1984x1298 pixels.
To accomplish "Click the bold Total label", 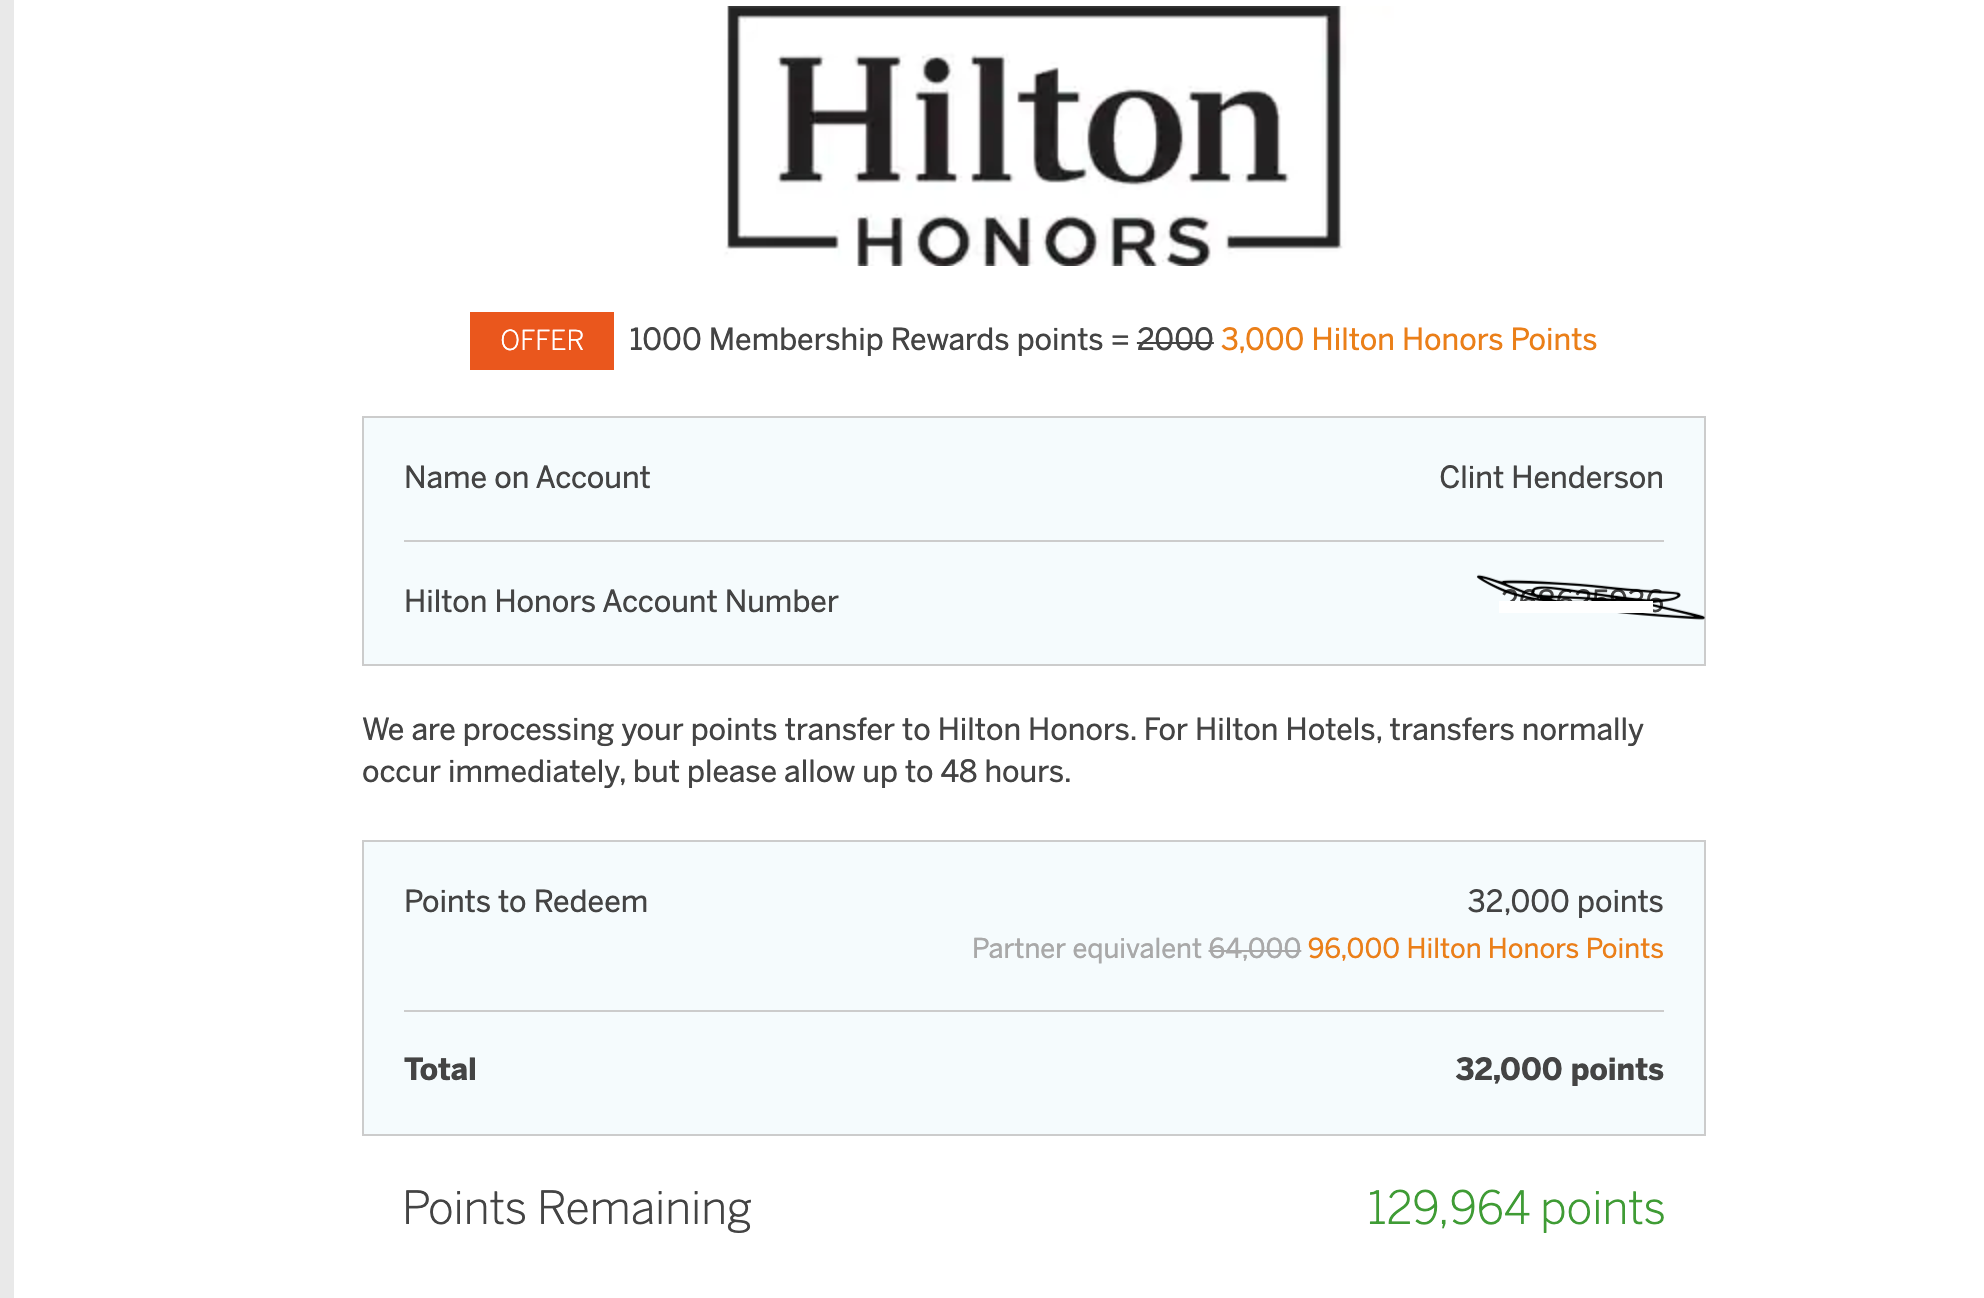I will click(x=440, y=1070).
